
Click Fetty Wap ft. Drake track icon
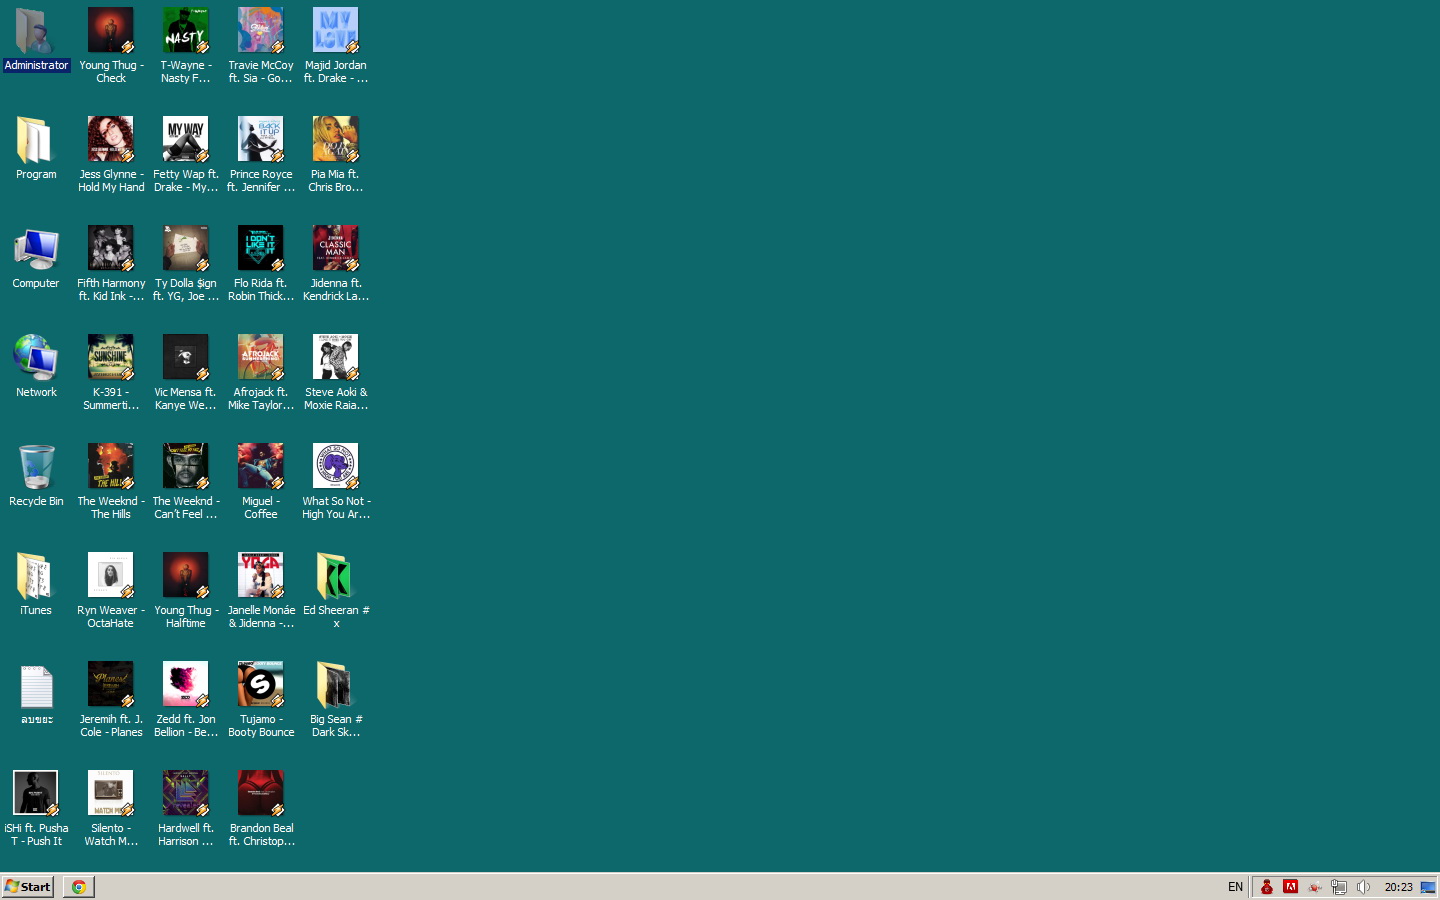click(x=186, y=155)
